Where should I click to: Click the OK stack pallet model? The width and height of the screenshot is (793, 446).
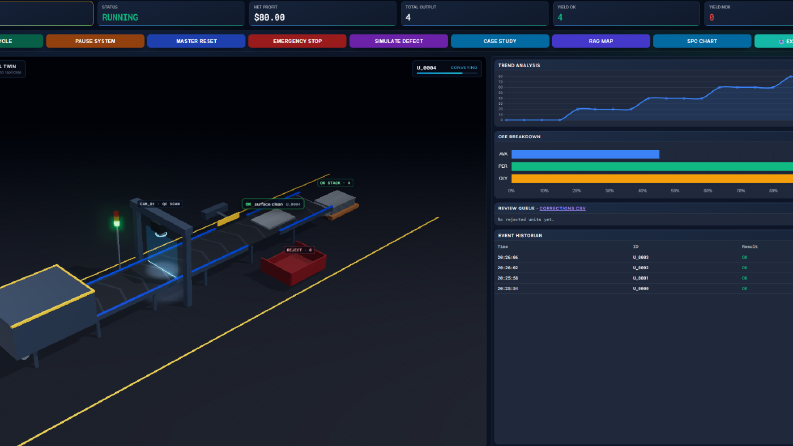coord(339,204)
